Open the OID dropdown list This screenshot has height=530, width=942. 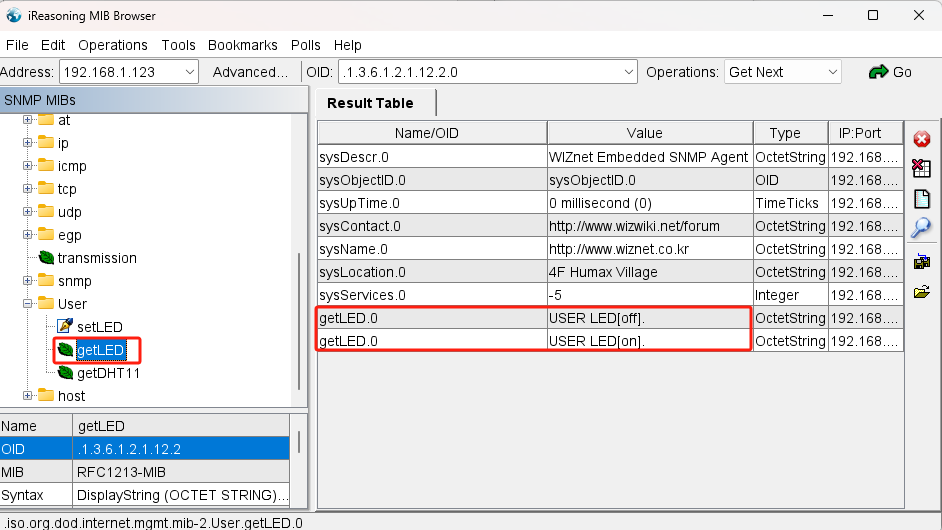(628, 72)
